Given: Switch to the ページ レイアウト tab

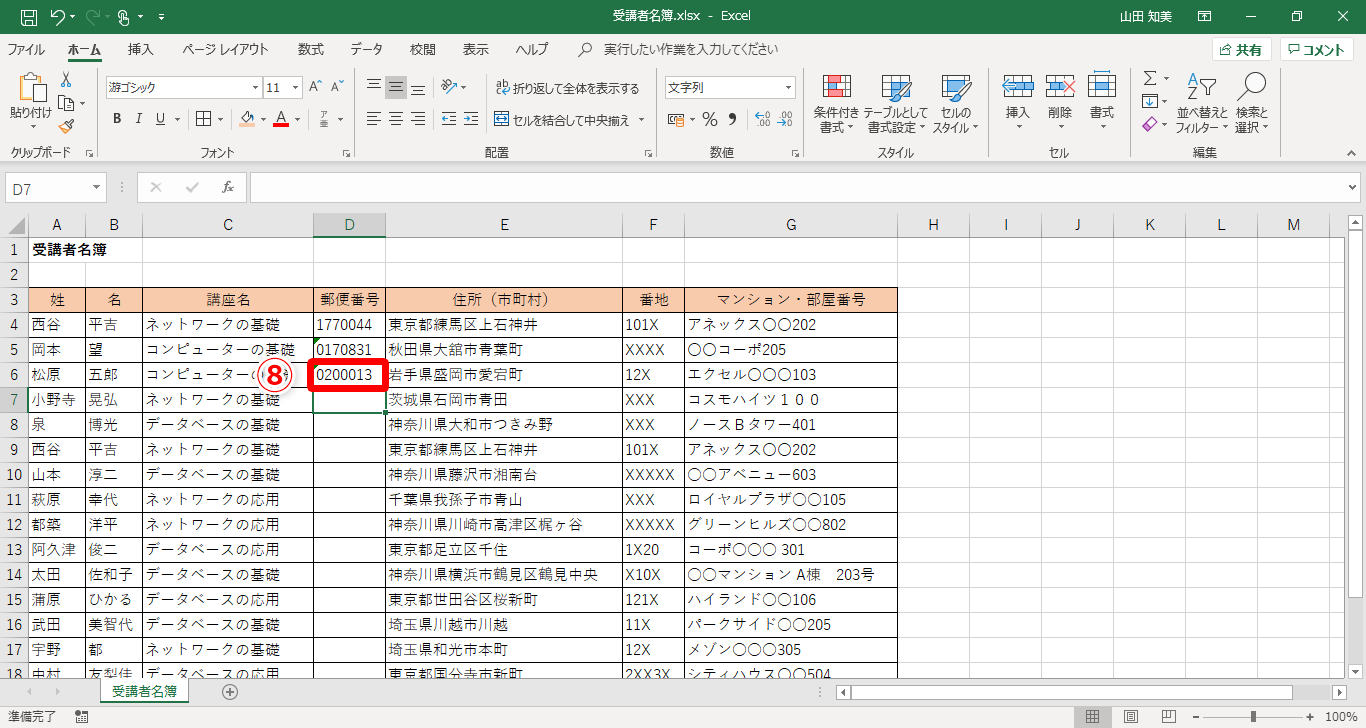Looking at the screenshot, I should pyautogui.click(x=225, y=49).
